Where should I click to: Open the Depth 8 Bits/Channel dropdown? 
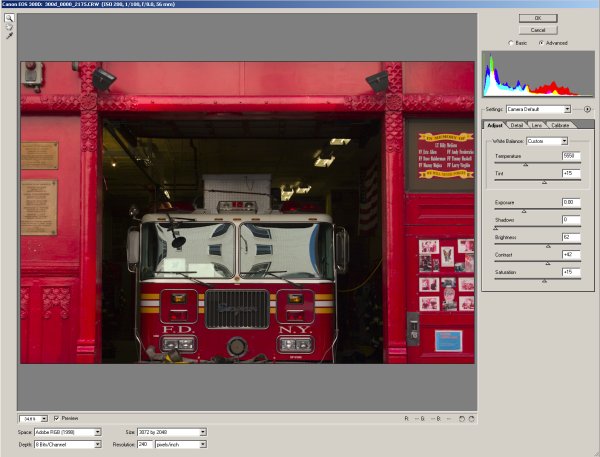(x=67, y=444)
